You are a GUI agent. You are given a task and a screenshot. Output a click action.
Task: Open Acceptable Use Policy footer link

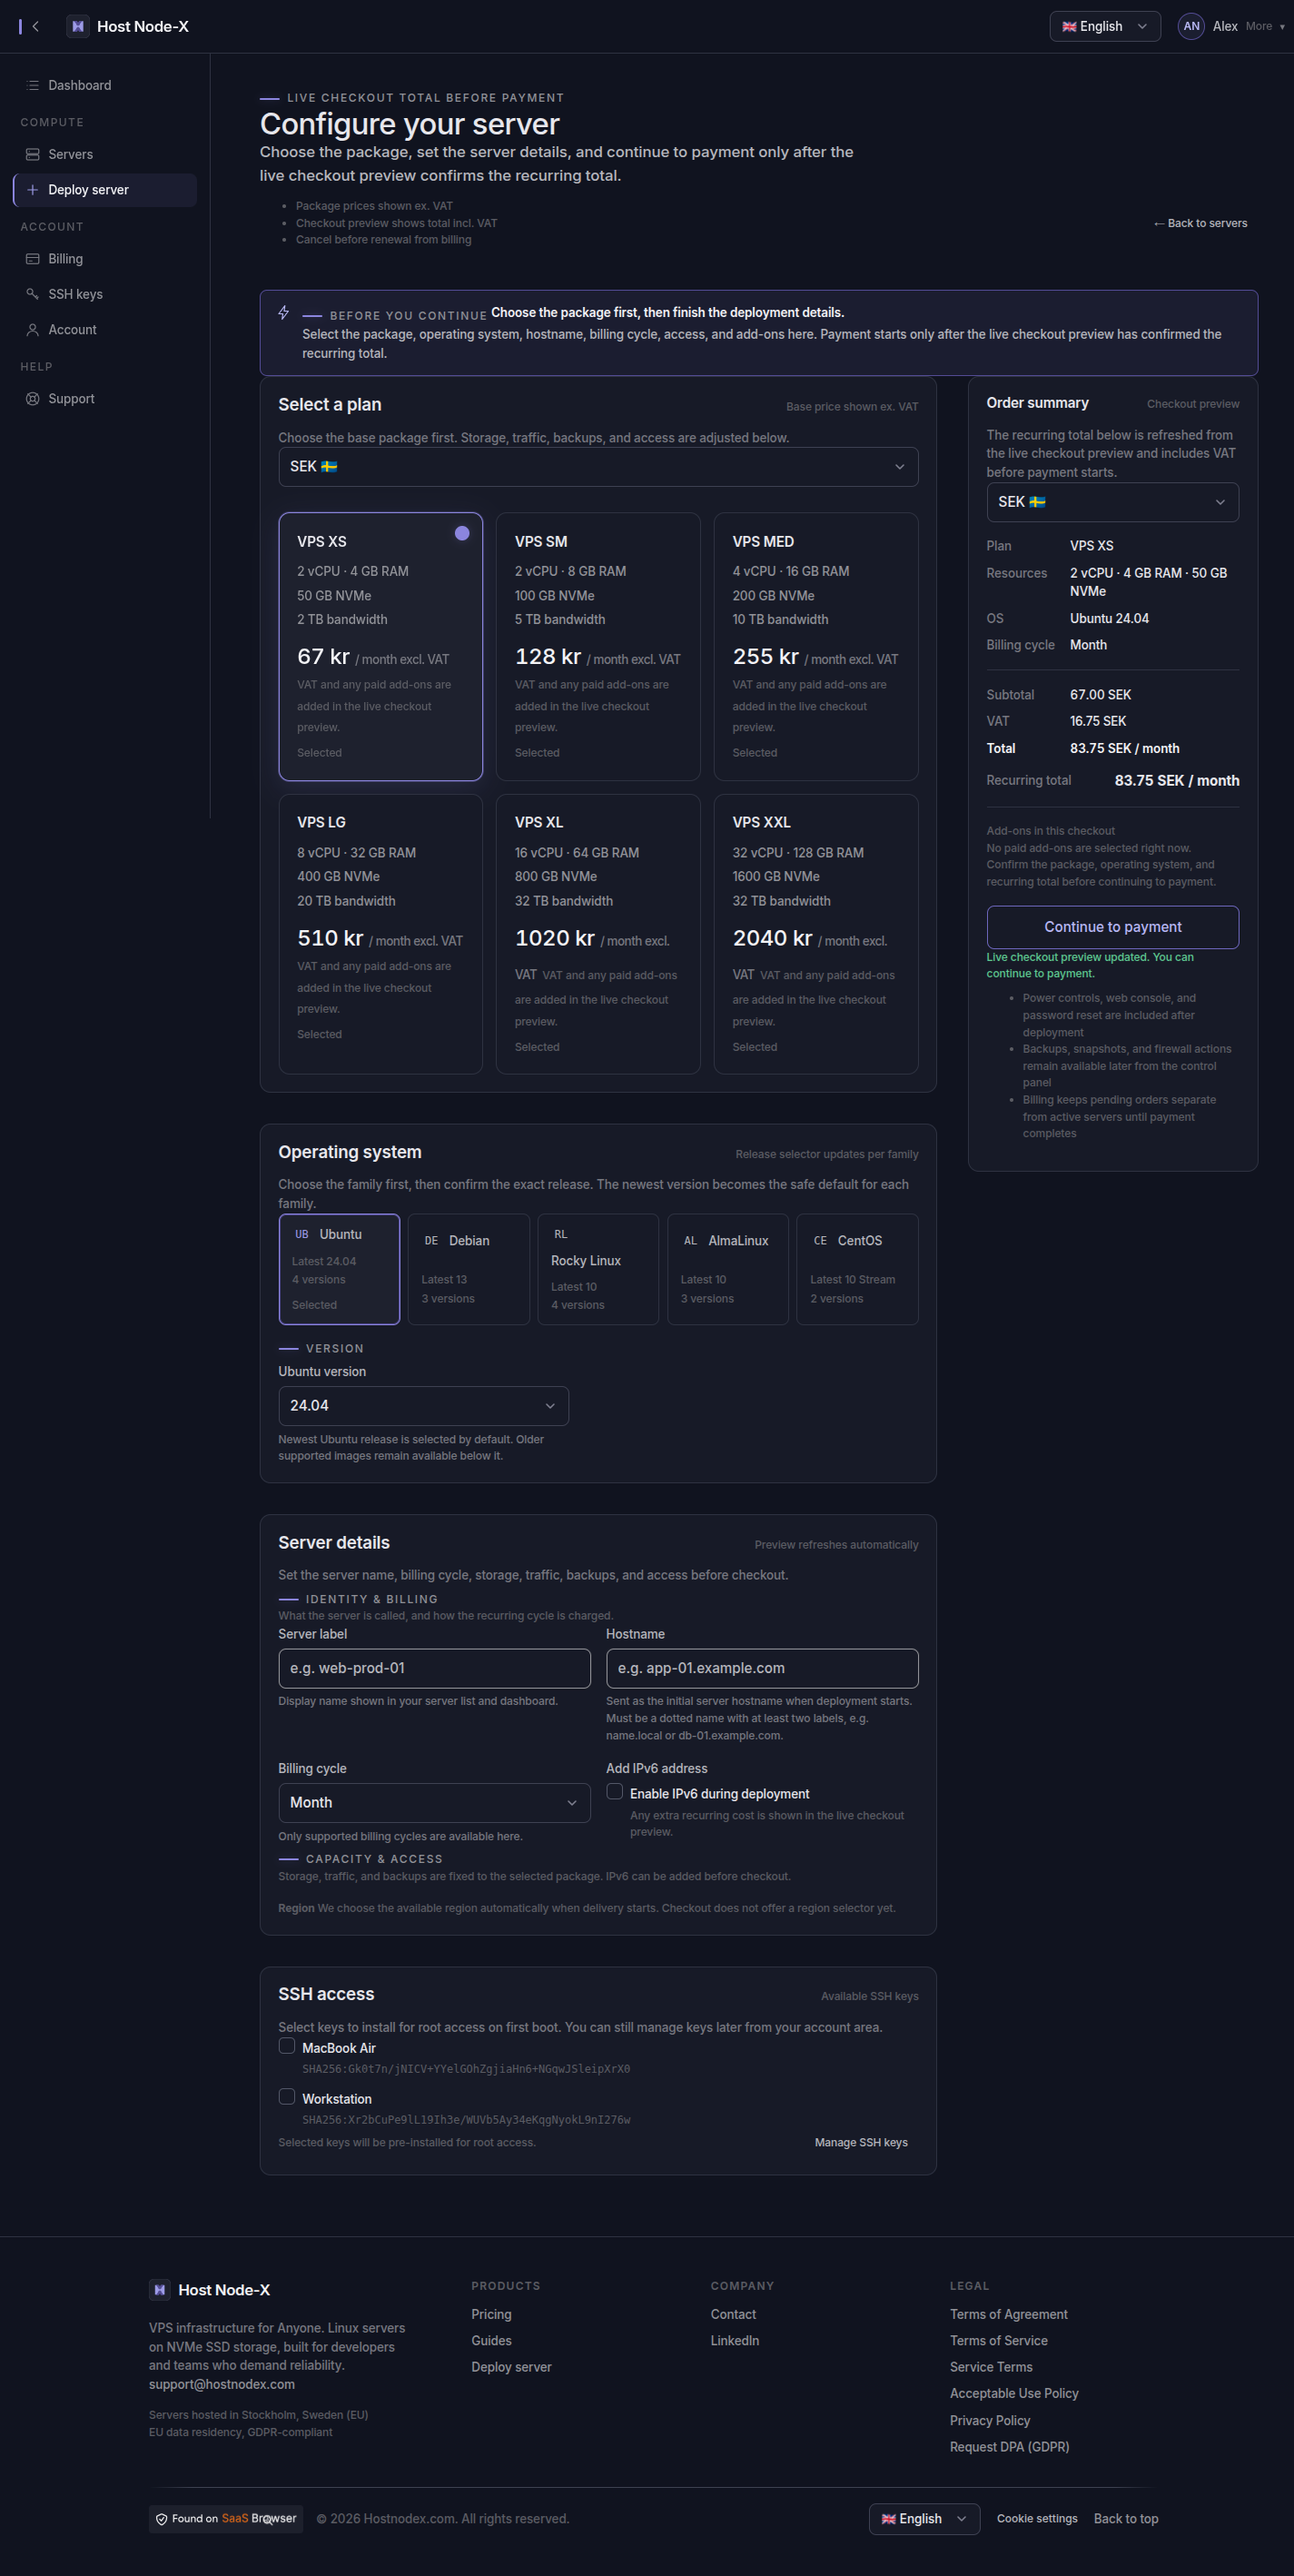pyautogui.click(x=1014, y=2393)
